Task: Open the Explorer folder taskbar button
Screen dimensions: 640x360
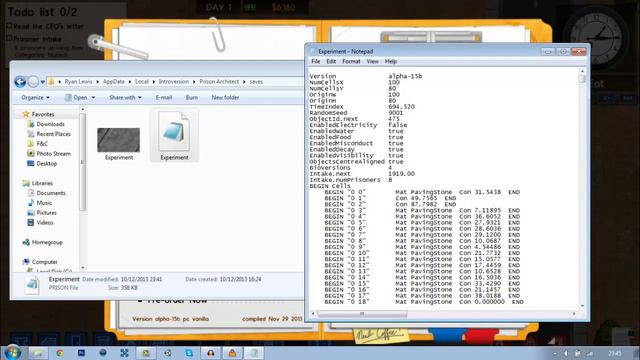Action: point(38,353)
